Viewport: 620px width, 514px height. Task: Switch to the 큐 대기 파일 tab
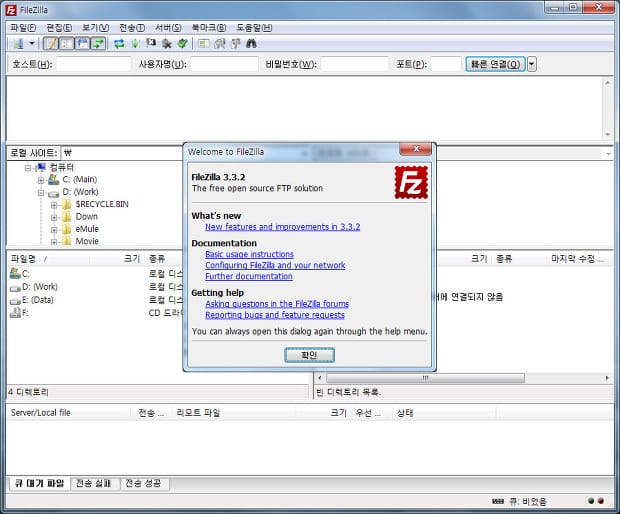(x=39, y=483)
